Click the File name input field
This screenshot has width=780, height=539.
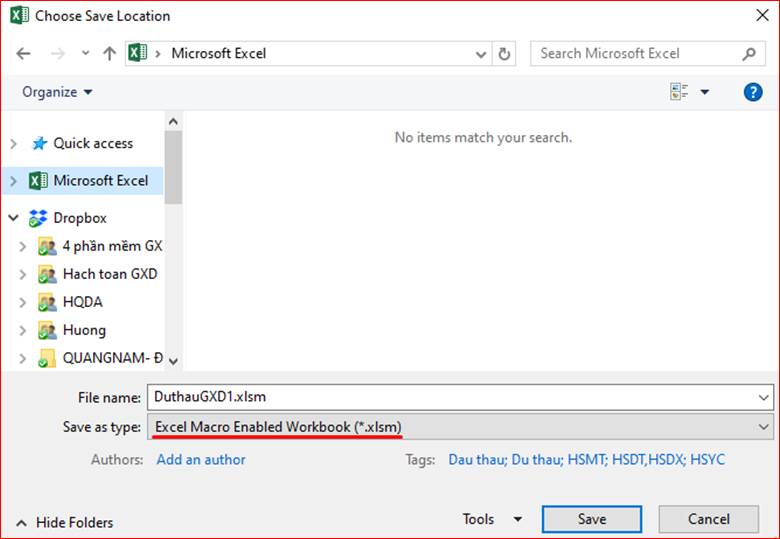click(450, 396)
